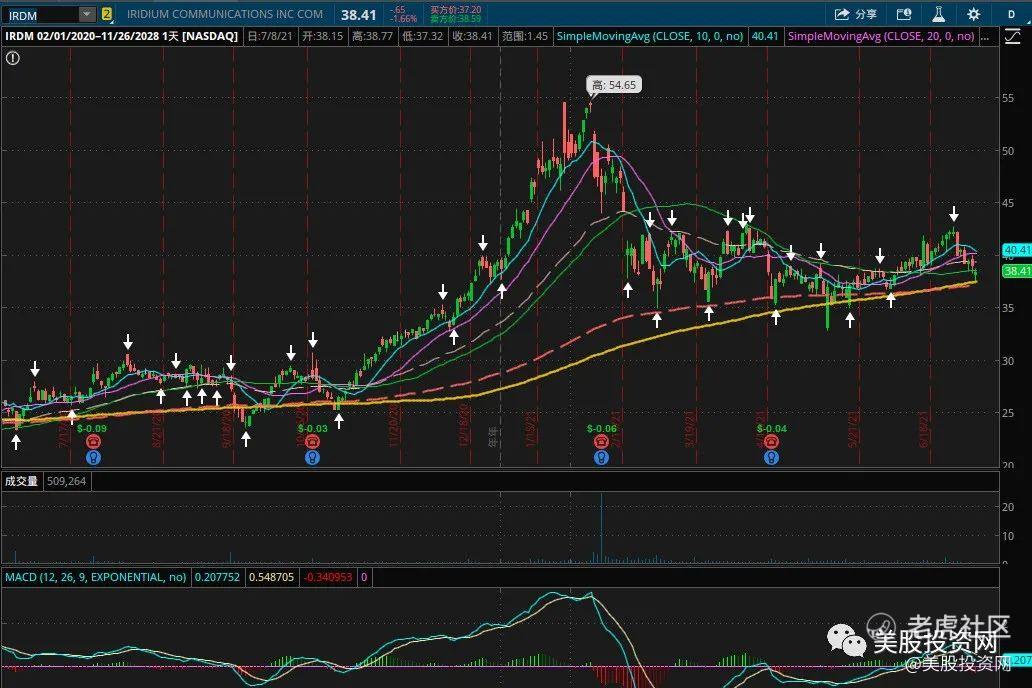The image size is (1032, 688).
Task: Click the earnings phone icon under $-0.06
Action: [601, 442]
